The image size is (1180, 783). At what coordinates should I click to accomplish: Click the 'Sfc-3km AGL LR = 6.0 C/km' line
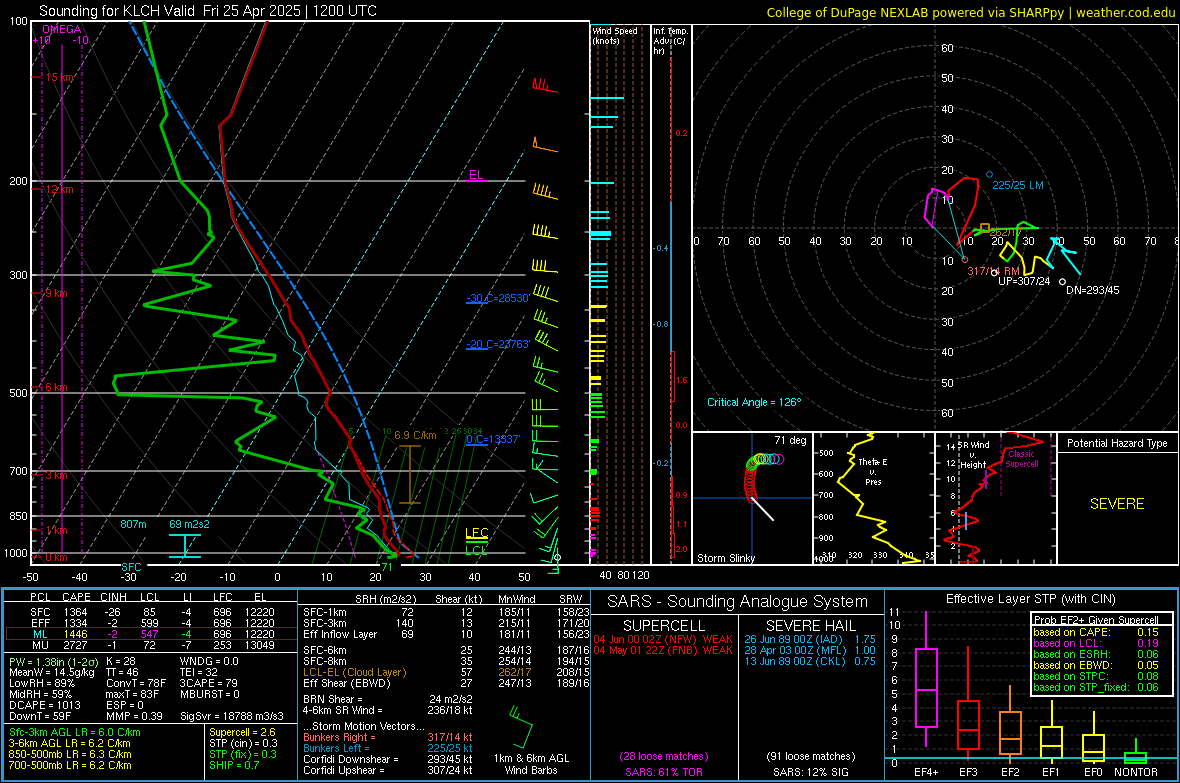point(75,732)
